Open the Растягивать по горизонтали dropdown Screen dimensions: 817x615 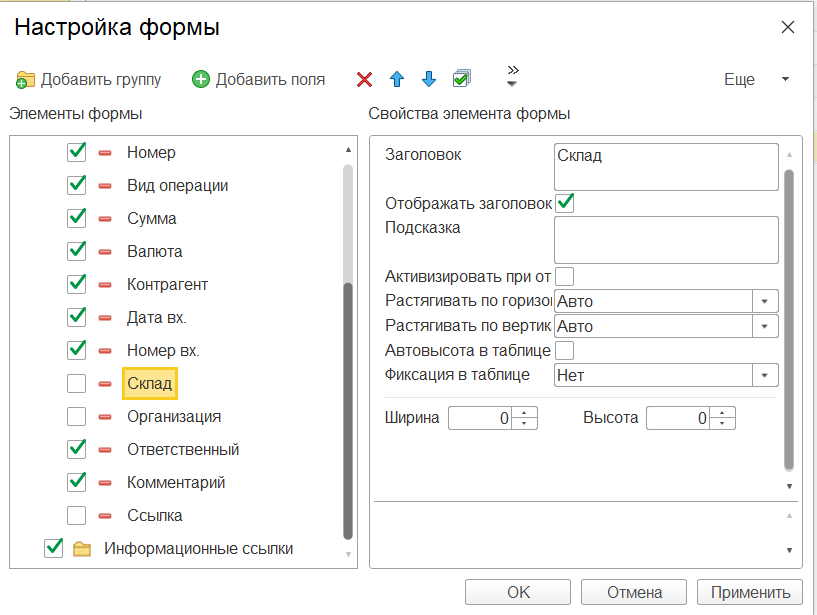[767, 301]
